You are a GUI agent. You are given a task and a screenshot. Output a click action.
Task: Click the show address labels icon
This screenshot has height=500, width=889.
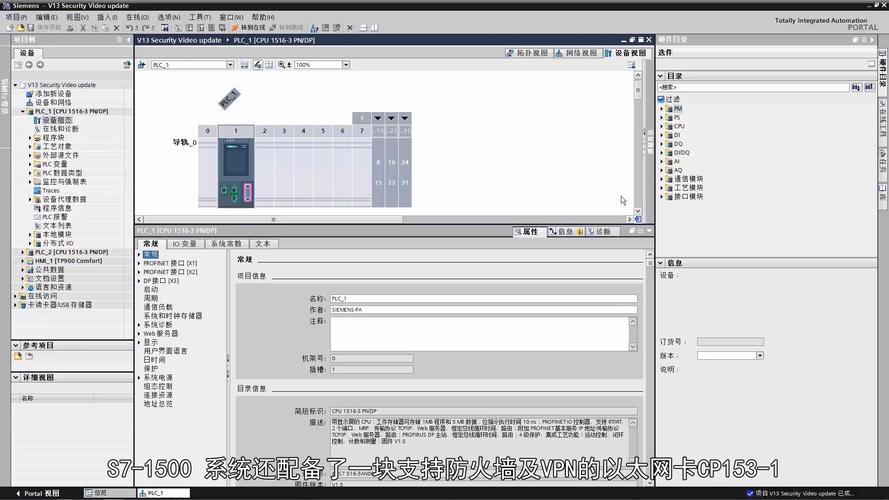(269, 65)
